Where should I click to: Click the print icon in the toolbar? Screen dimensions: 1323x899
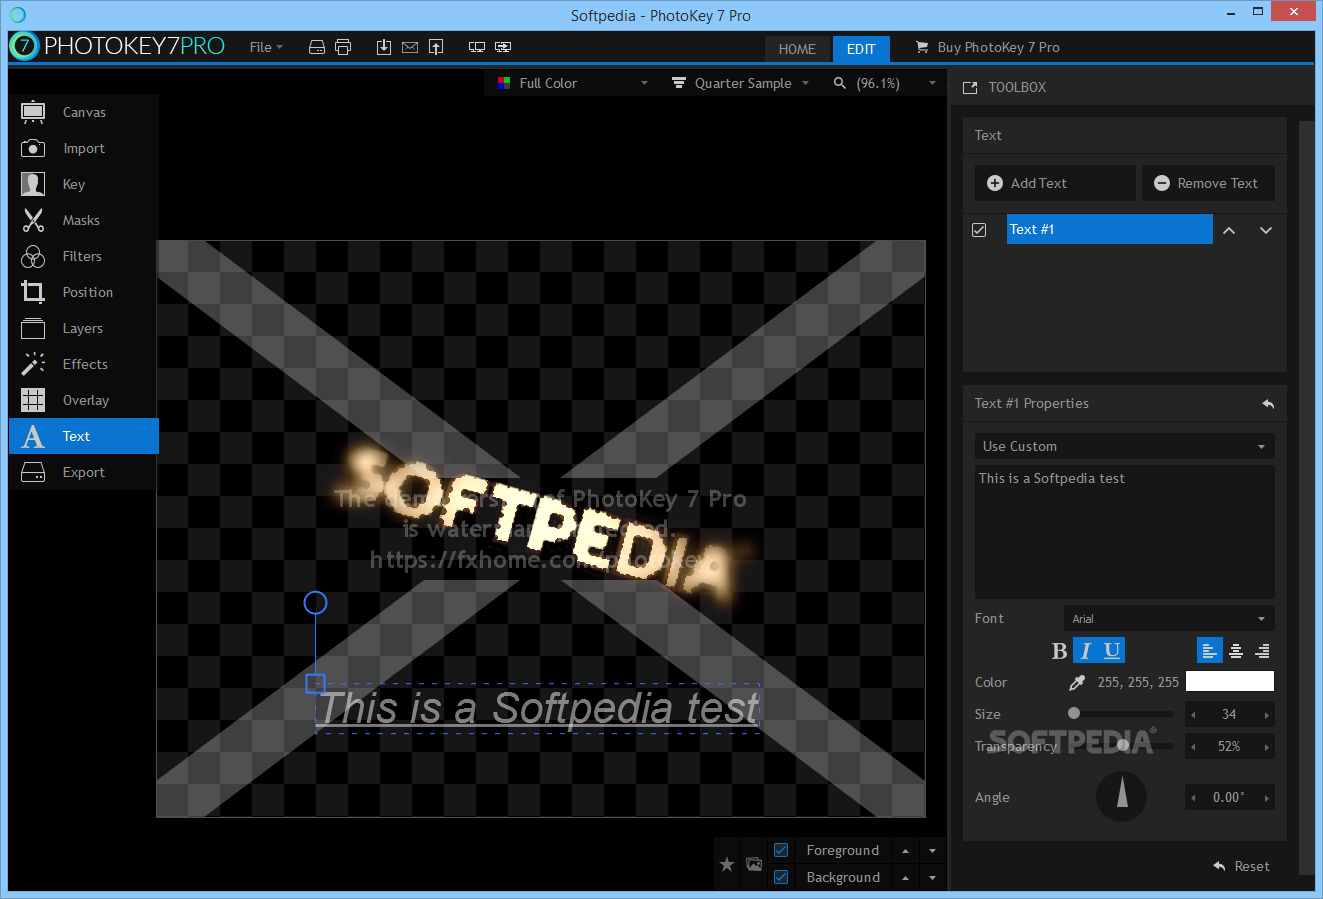click(343, 47)
